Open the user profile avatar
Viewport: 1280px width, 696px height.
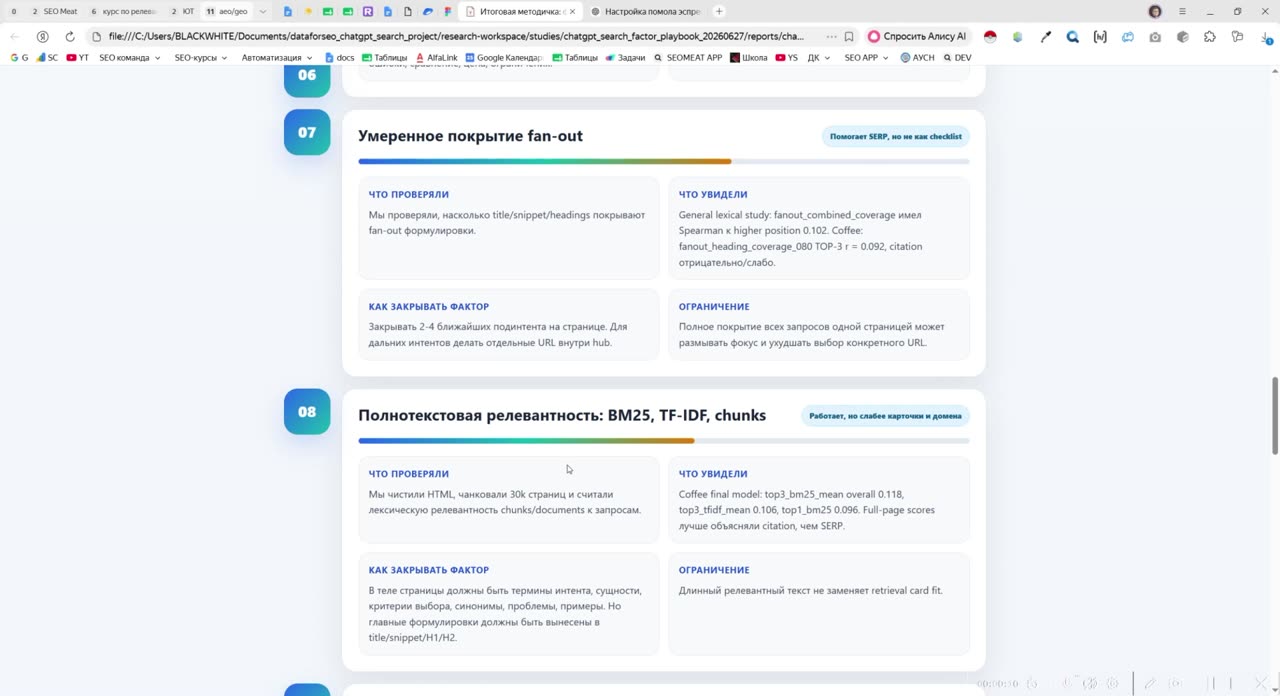pyautogui.click(x=1155, y=11)
